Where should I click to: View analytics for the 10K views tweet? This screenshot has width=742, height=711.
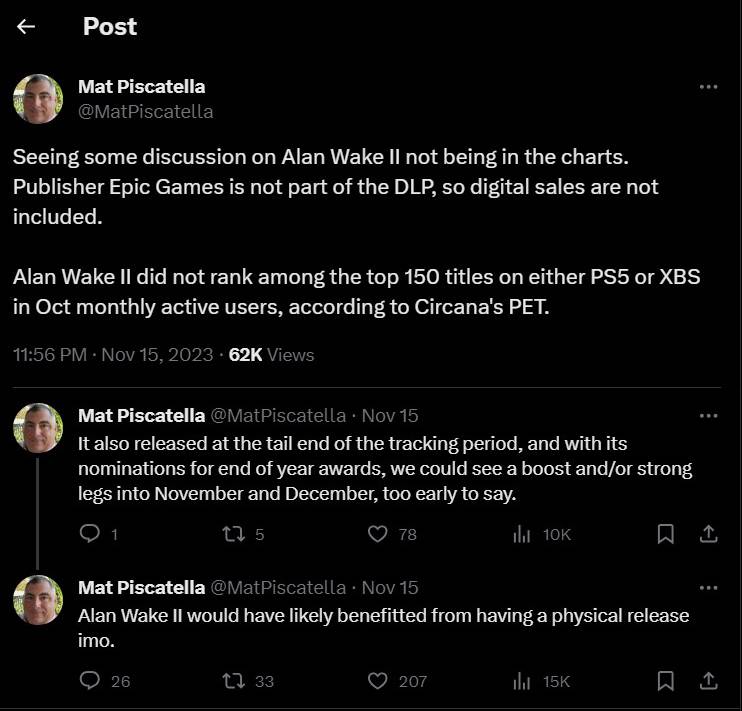[522, 535]
